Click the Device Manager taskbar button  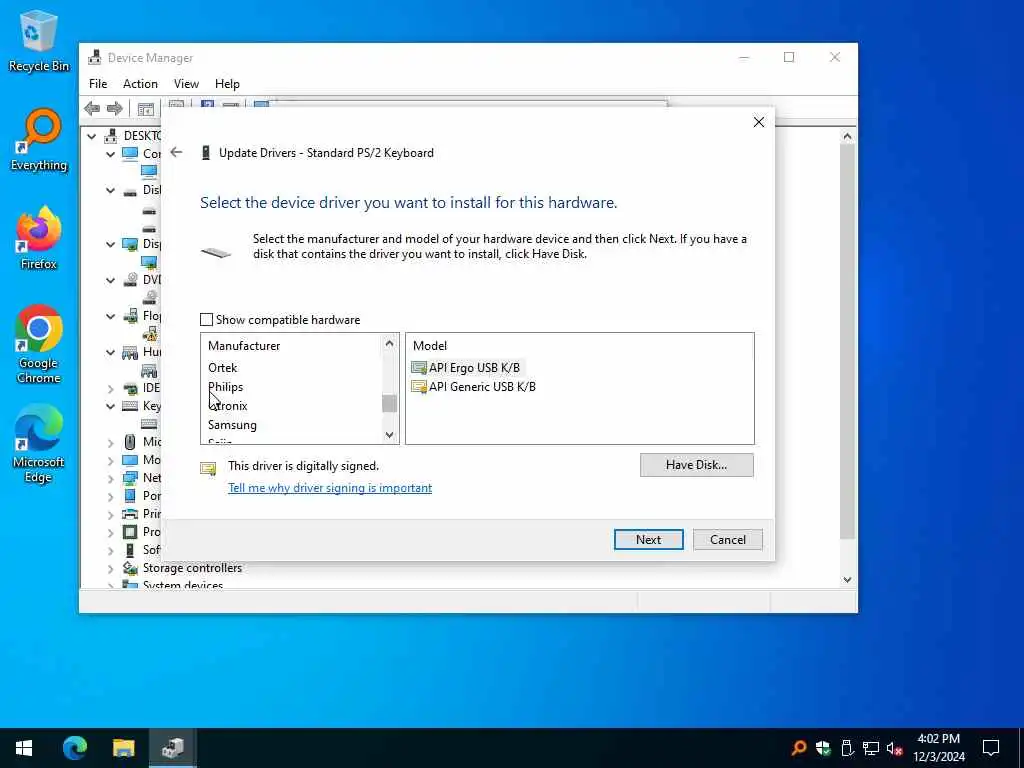172,748
